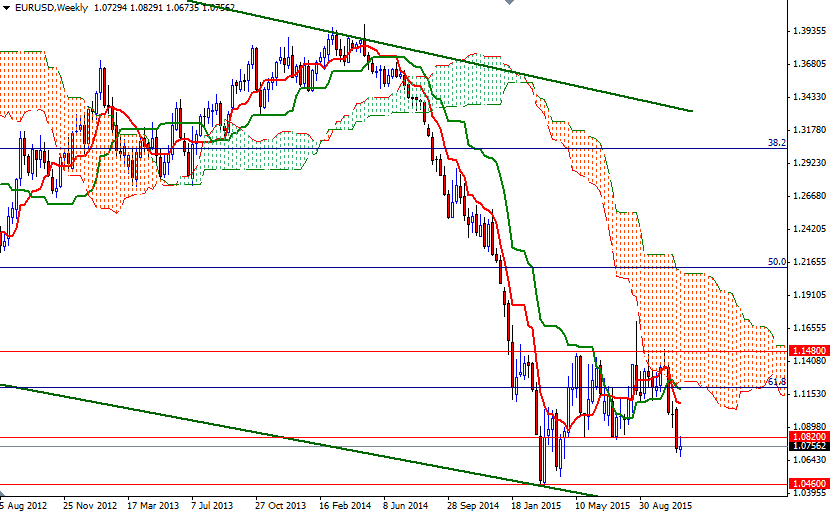Screen dimensions: 830x512
Task: Select the red 1.04600 price level label
Action: click(x=809, y=483)
